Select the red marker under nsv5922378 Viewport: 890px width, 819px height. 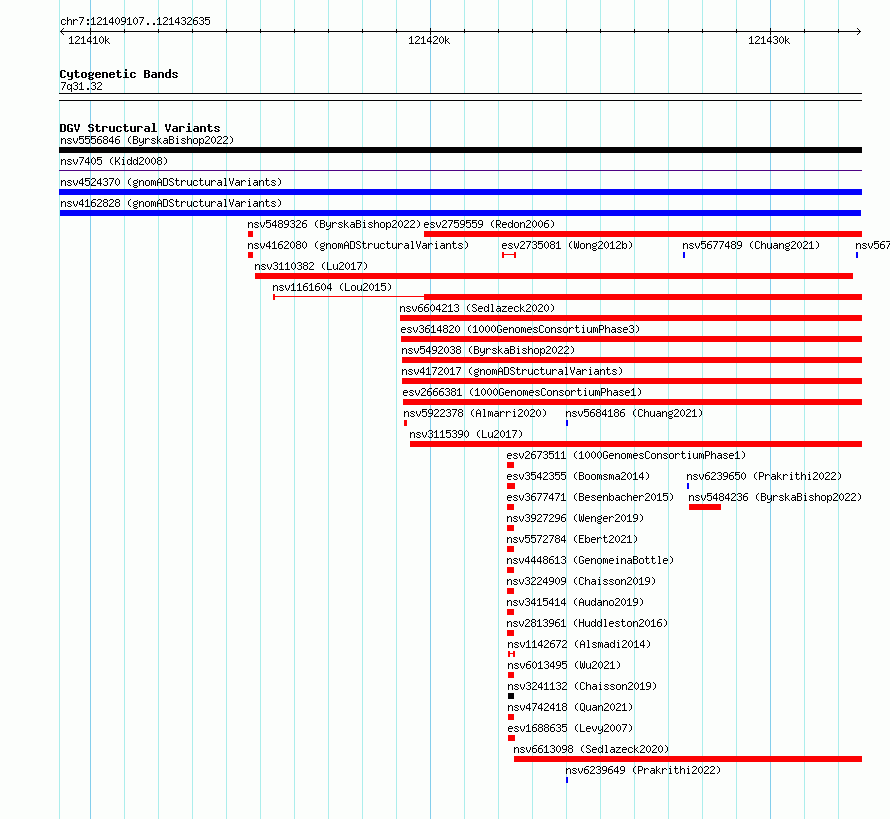click(x=405, y=423)
